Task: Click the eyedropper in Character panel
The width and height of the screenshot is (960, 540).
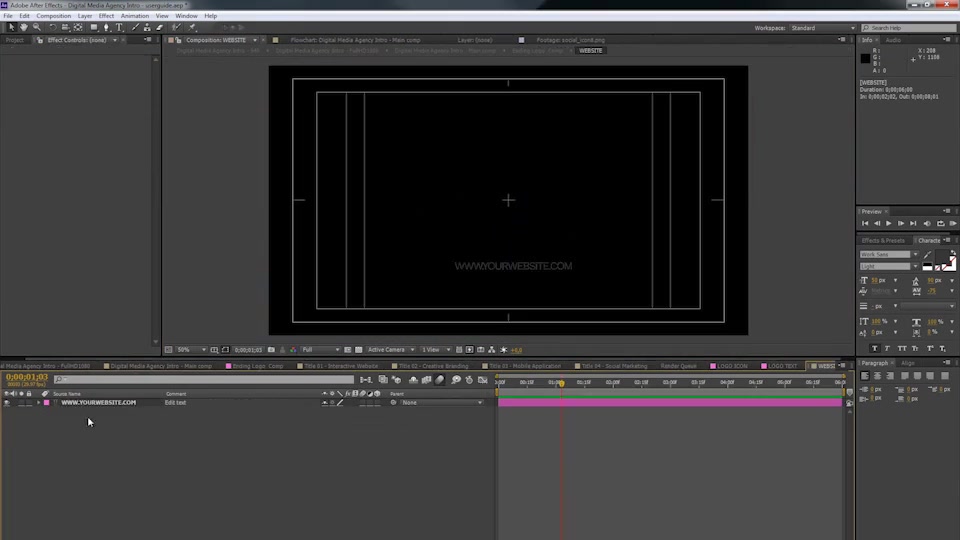Action: (x=928, y=255)
